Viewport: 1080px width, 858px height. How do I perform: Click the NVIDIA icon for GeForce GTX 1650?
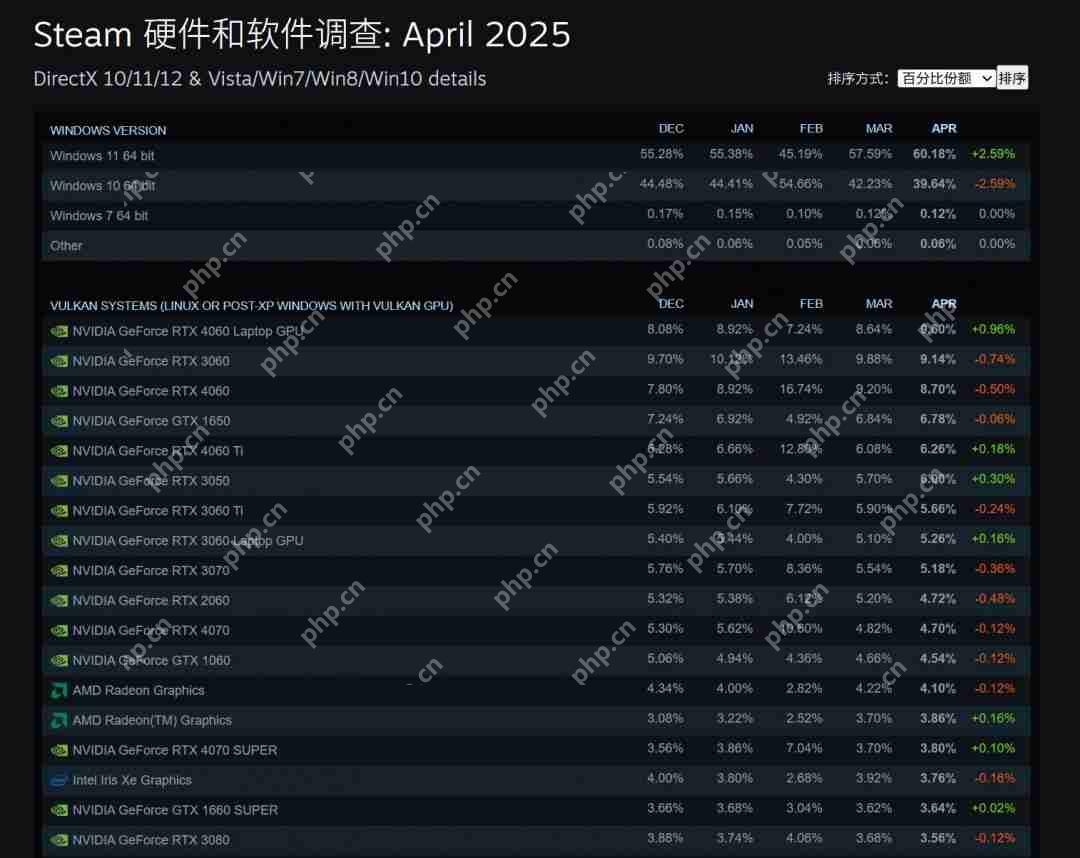point(59,420)
